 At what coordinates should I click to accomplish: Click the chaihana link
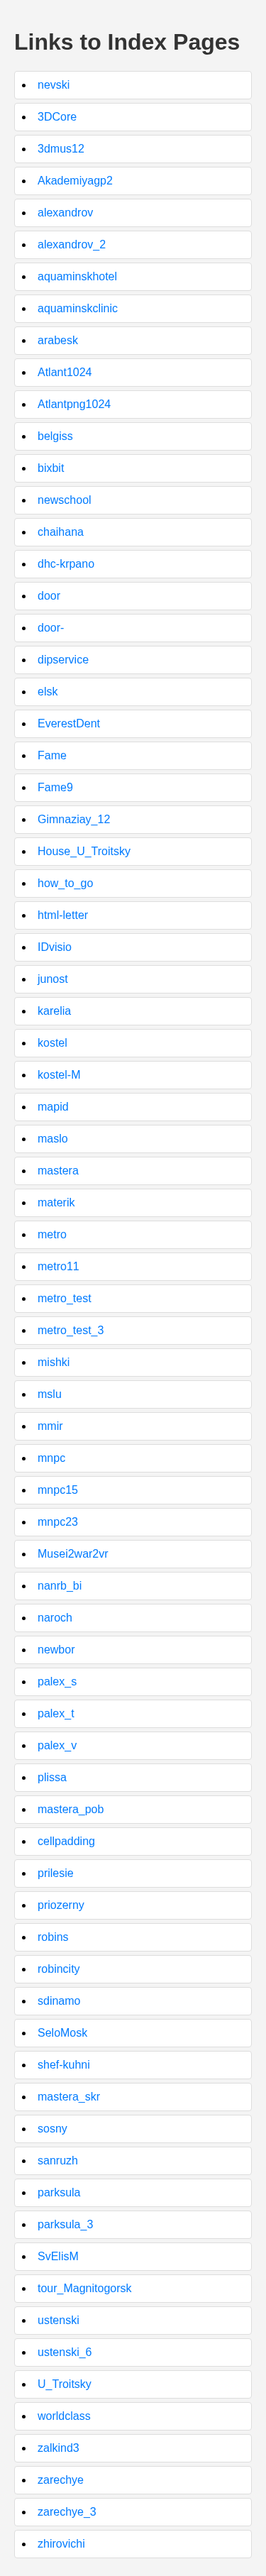(61, 532)
